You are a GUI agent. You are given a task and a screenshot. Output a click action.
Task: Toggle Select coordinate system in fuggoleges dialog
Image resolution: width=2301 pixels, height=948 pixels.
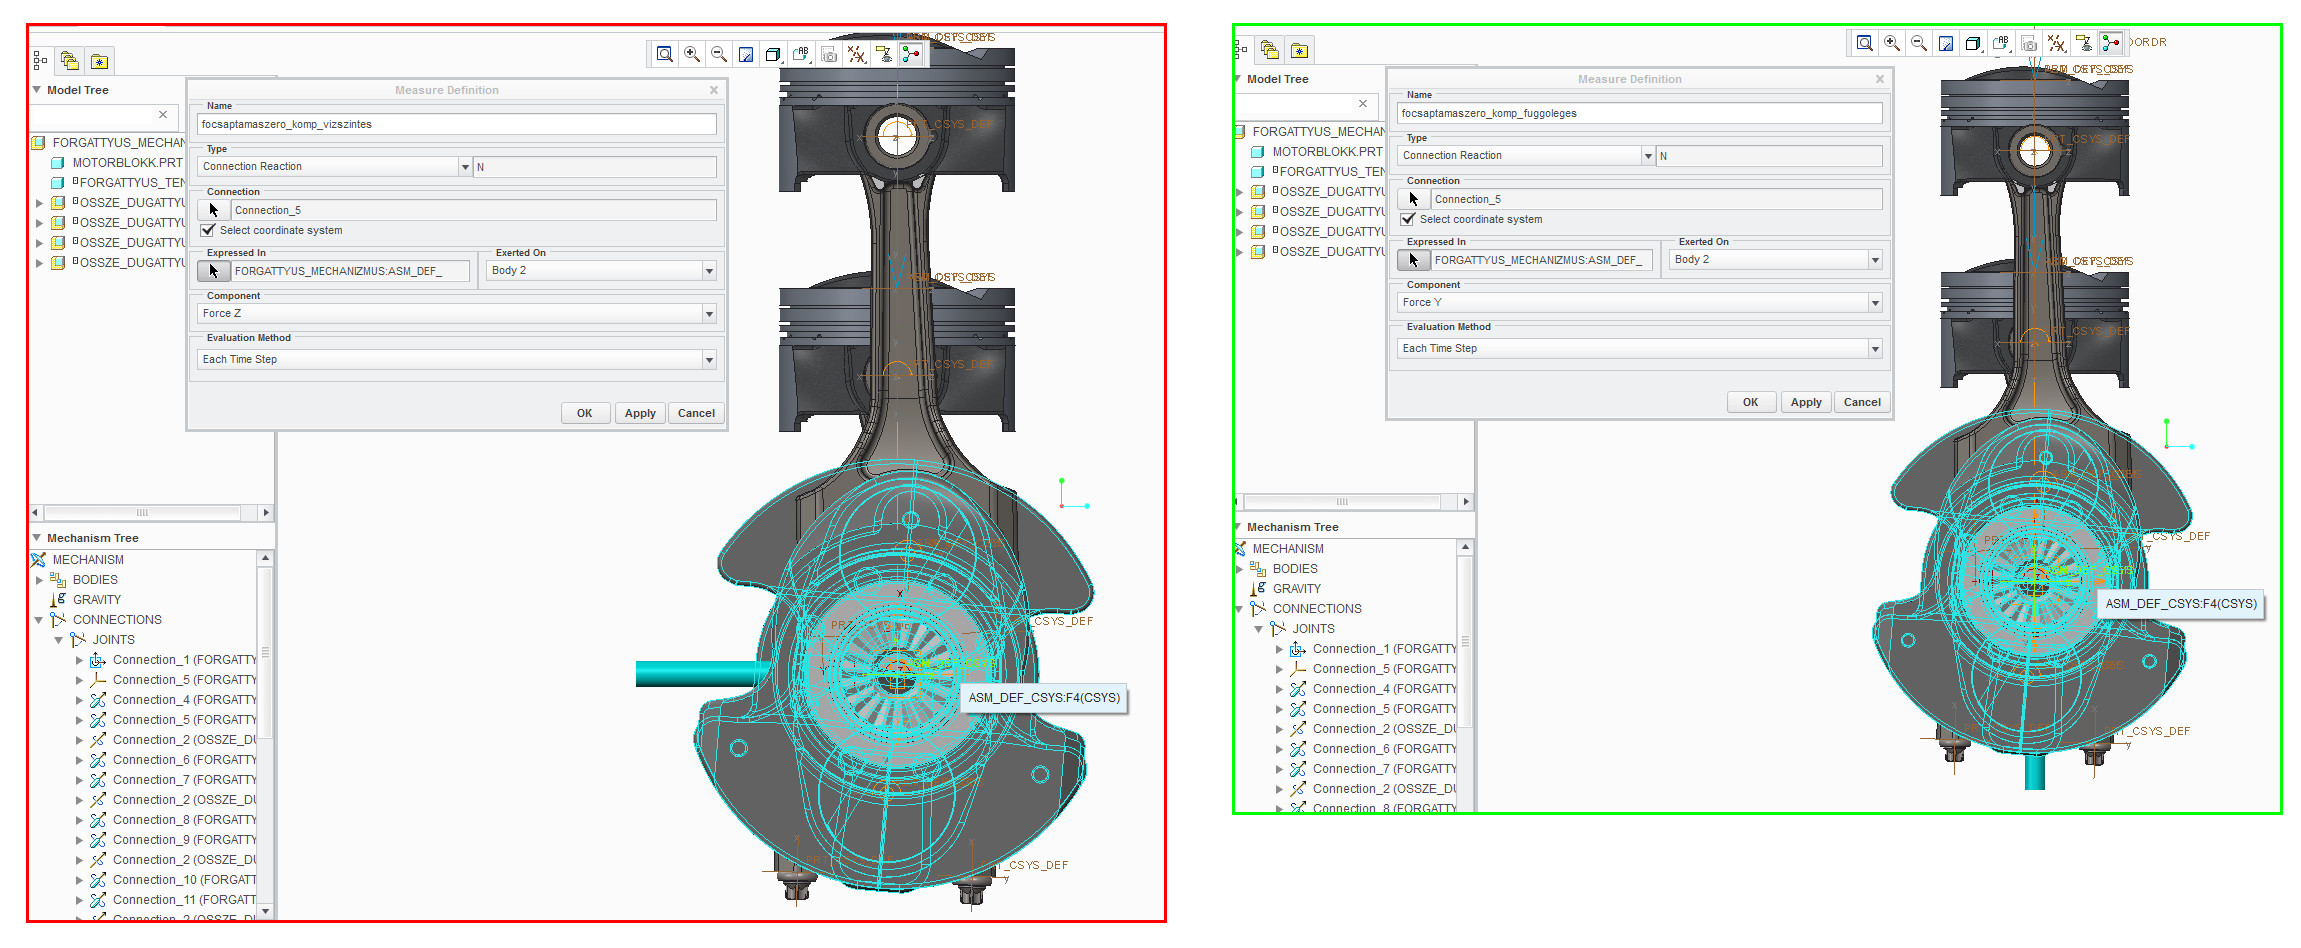tap(1408, 219)
